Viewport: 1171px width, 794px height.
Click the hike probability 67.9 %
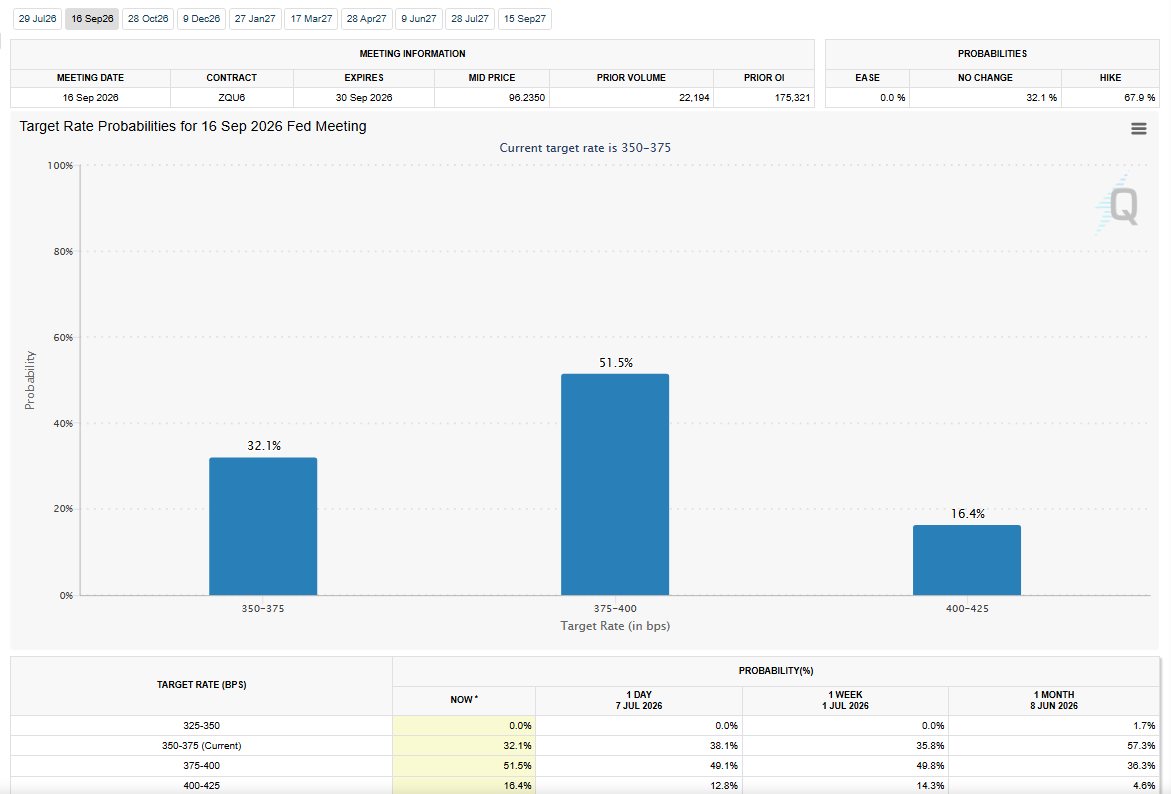[1140, 98]
